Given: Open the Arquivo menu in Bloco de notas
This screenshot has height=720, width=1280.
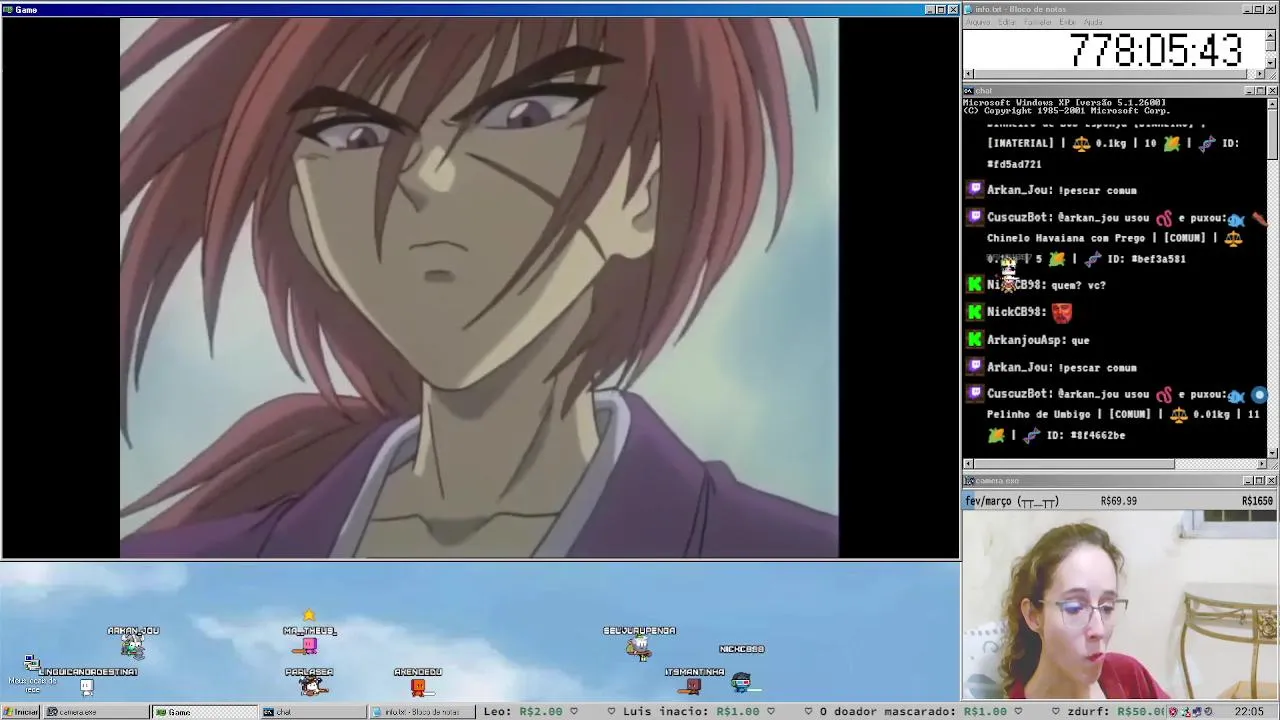Looking at the screenshot, I should pos(977,22).
